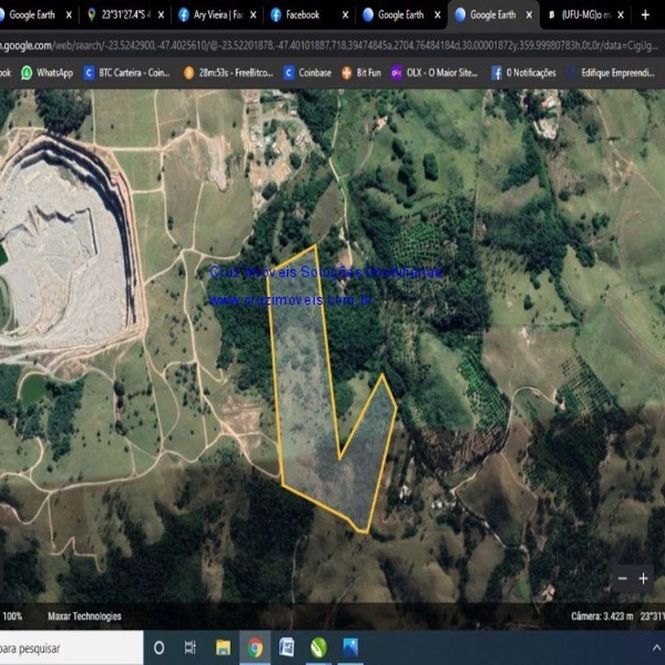Open the 28m53s FreeBitco bookmark
The image size is (665, 665).
click(228, 73)
